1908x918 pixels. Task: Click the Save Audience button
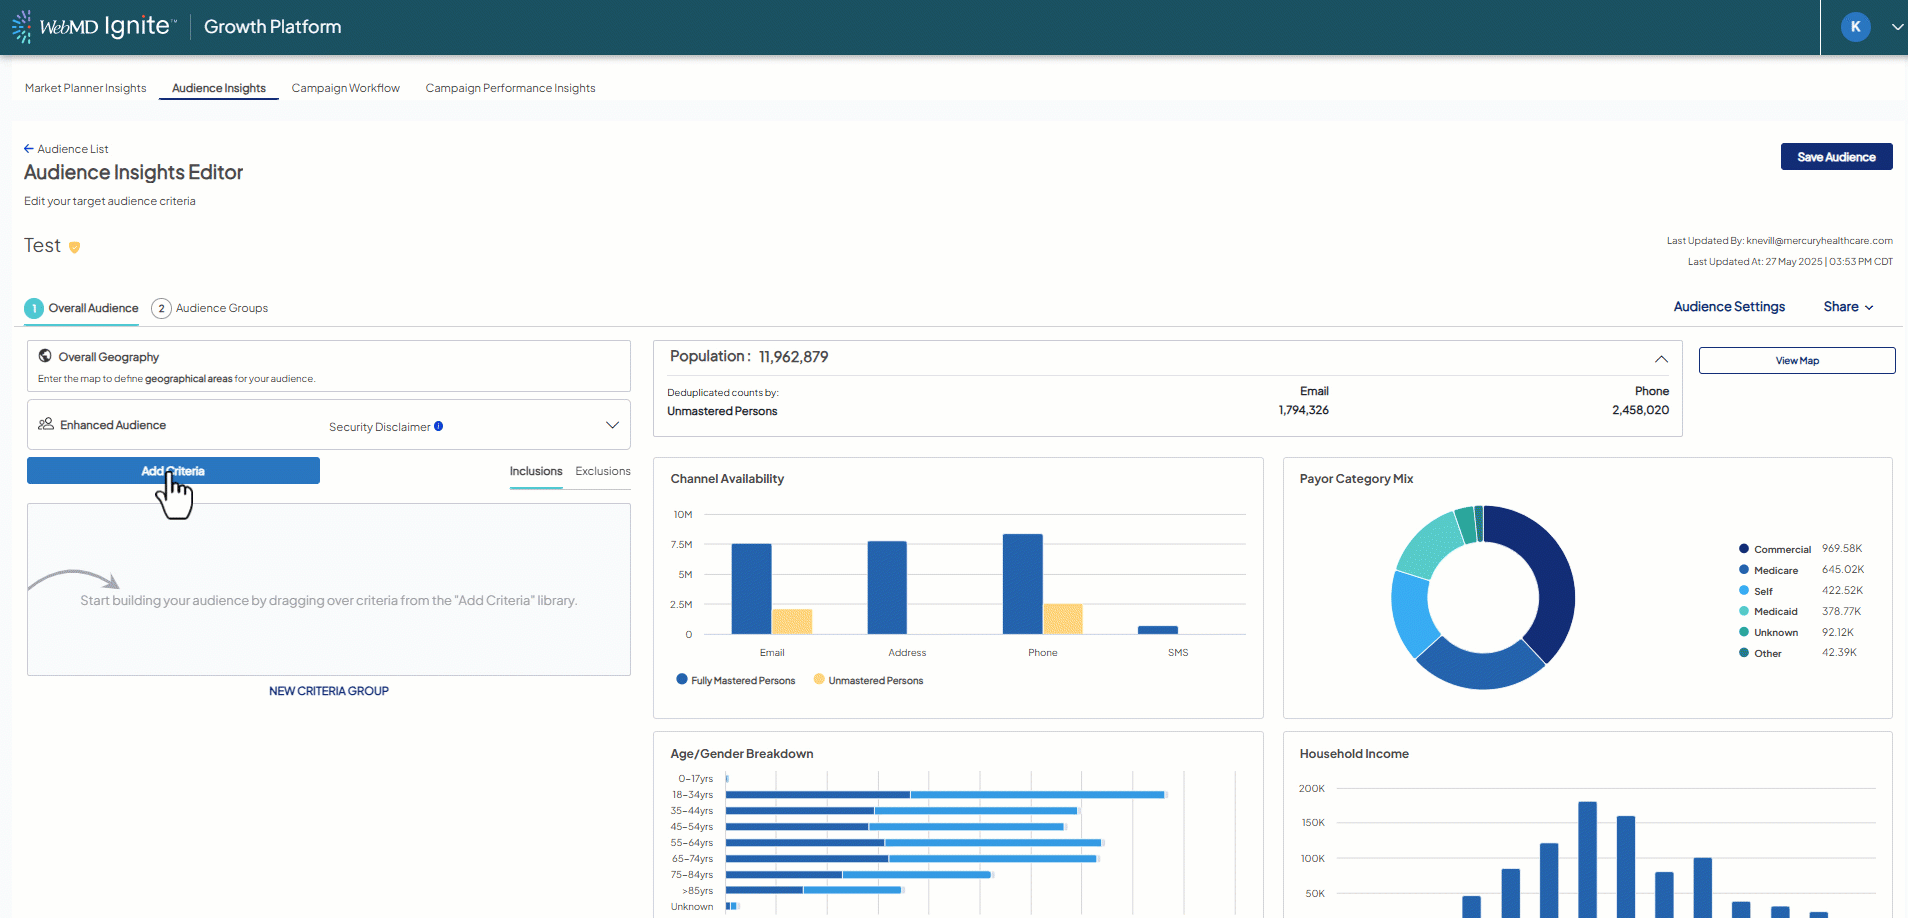click(1836, 156)
